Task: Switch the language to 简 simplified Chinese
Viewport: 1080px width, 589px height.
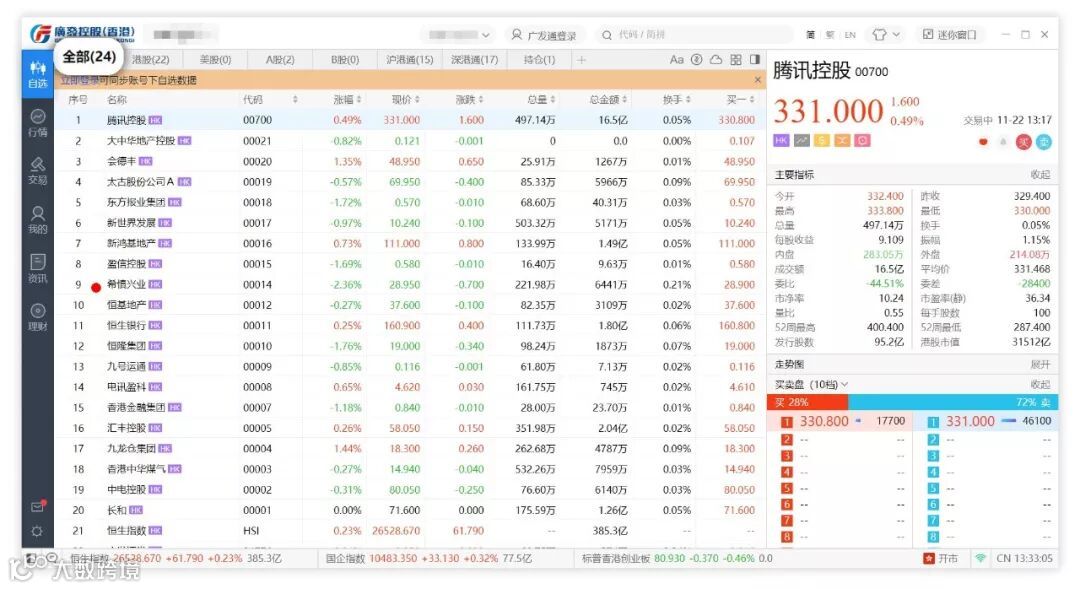Action: click(x=810, y=34)
